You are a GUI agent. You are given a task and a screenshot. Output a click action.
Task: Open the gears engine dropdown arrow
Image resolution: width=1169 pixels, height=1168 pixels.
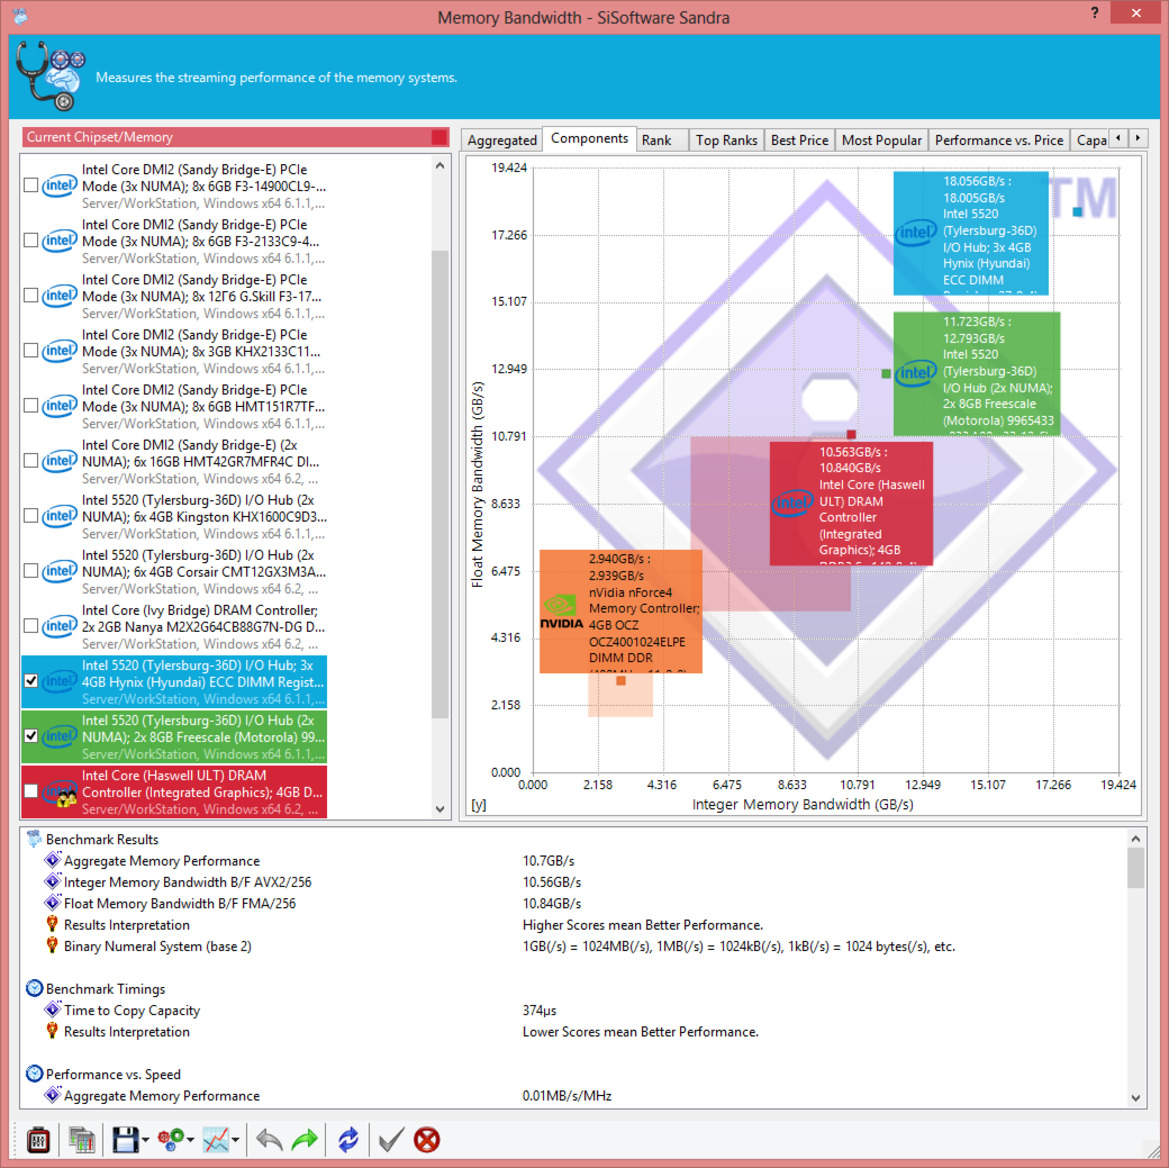point(190,1140)
